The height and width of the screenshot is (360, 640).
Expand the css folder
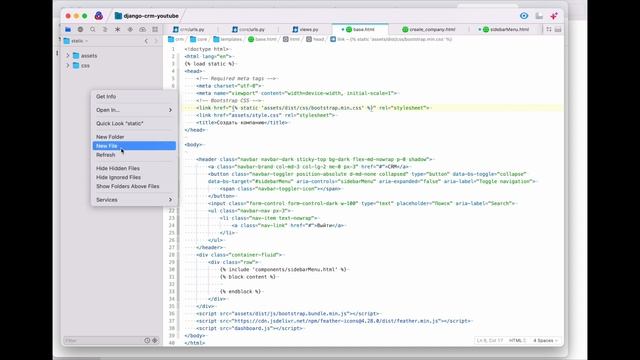tap(68, 65)
